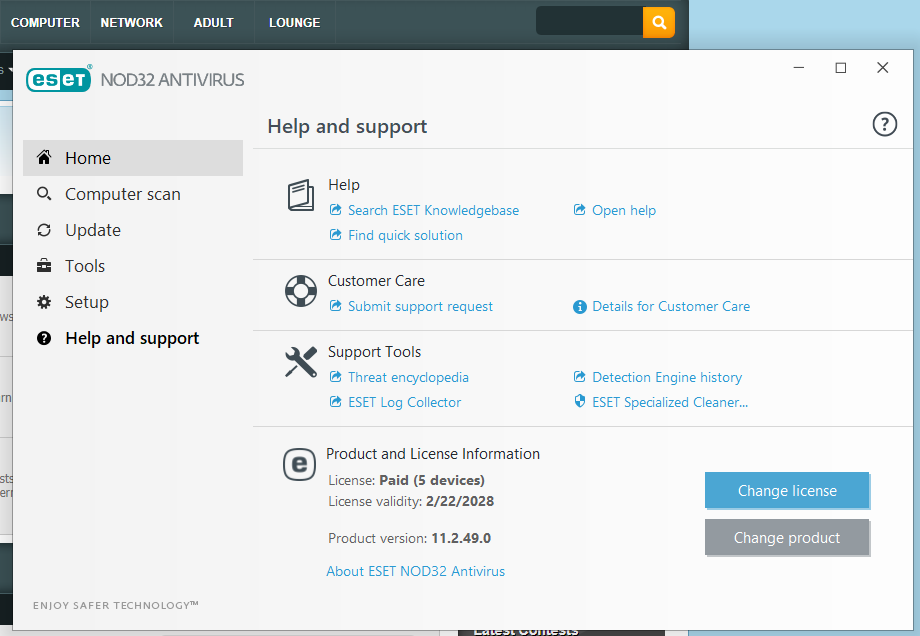Click external-link icon beside Threat encyclopedia
The height and width of the screenshot is (636, 920).
[x=336, y=377]
